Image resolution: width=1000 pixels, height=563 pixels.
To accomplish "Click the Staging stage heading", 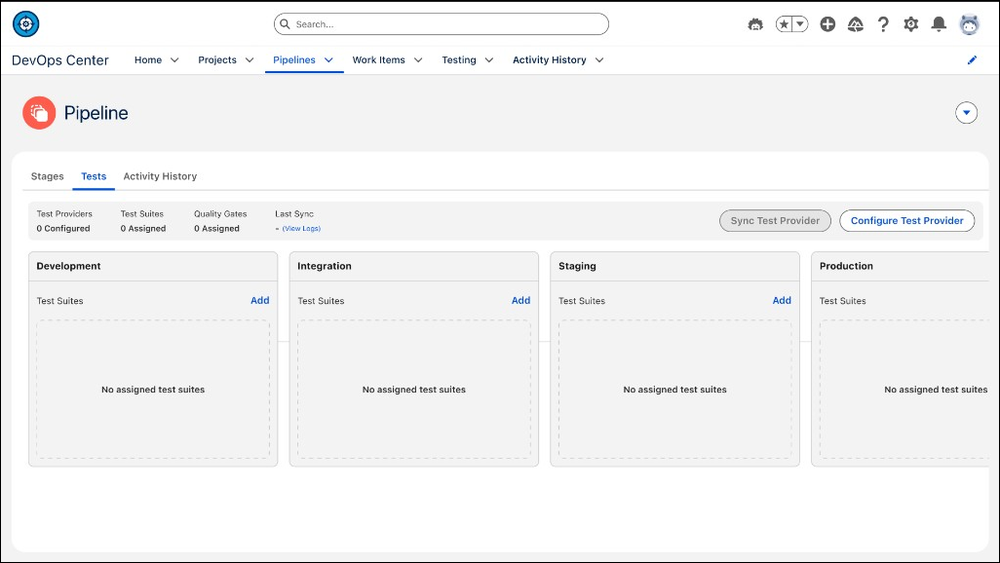I will pyautogui.click(x=577, y=266).
